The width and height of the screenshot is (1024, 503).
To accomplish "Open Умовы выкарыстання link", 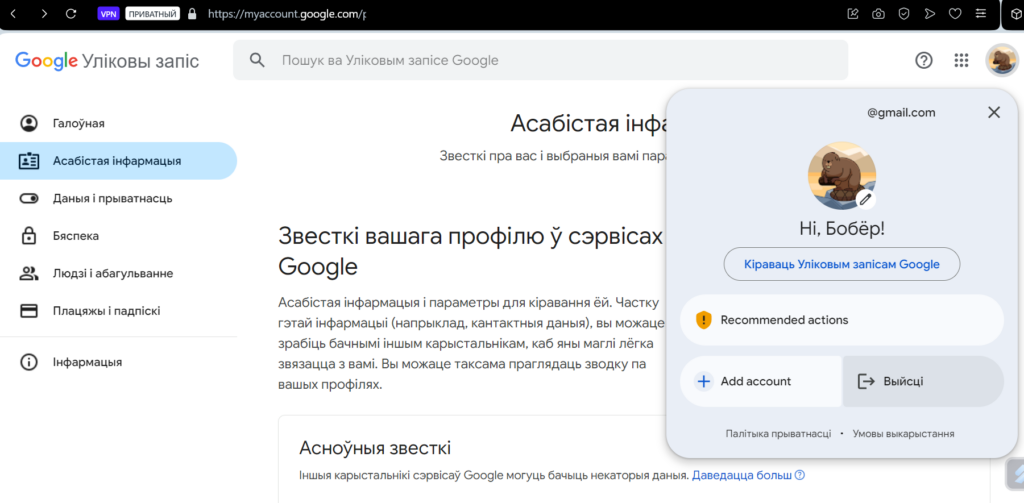I will coord(904,434).
